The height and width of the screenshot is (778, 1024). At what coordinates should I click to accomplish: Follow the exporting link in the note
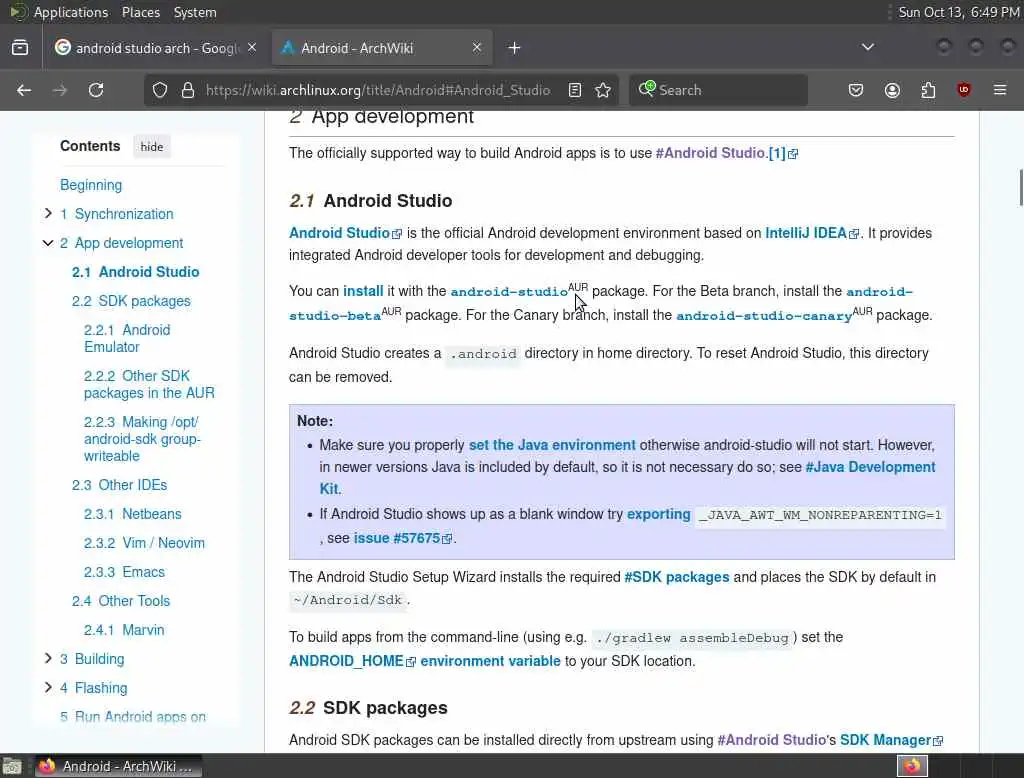(x=658, y=514)
